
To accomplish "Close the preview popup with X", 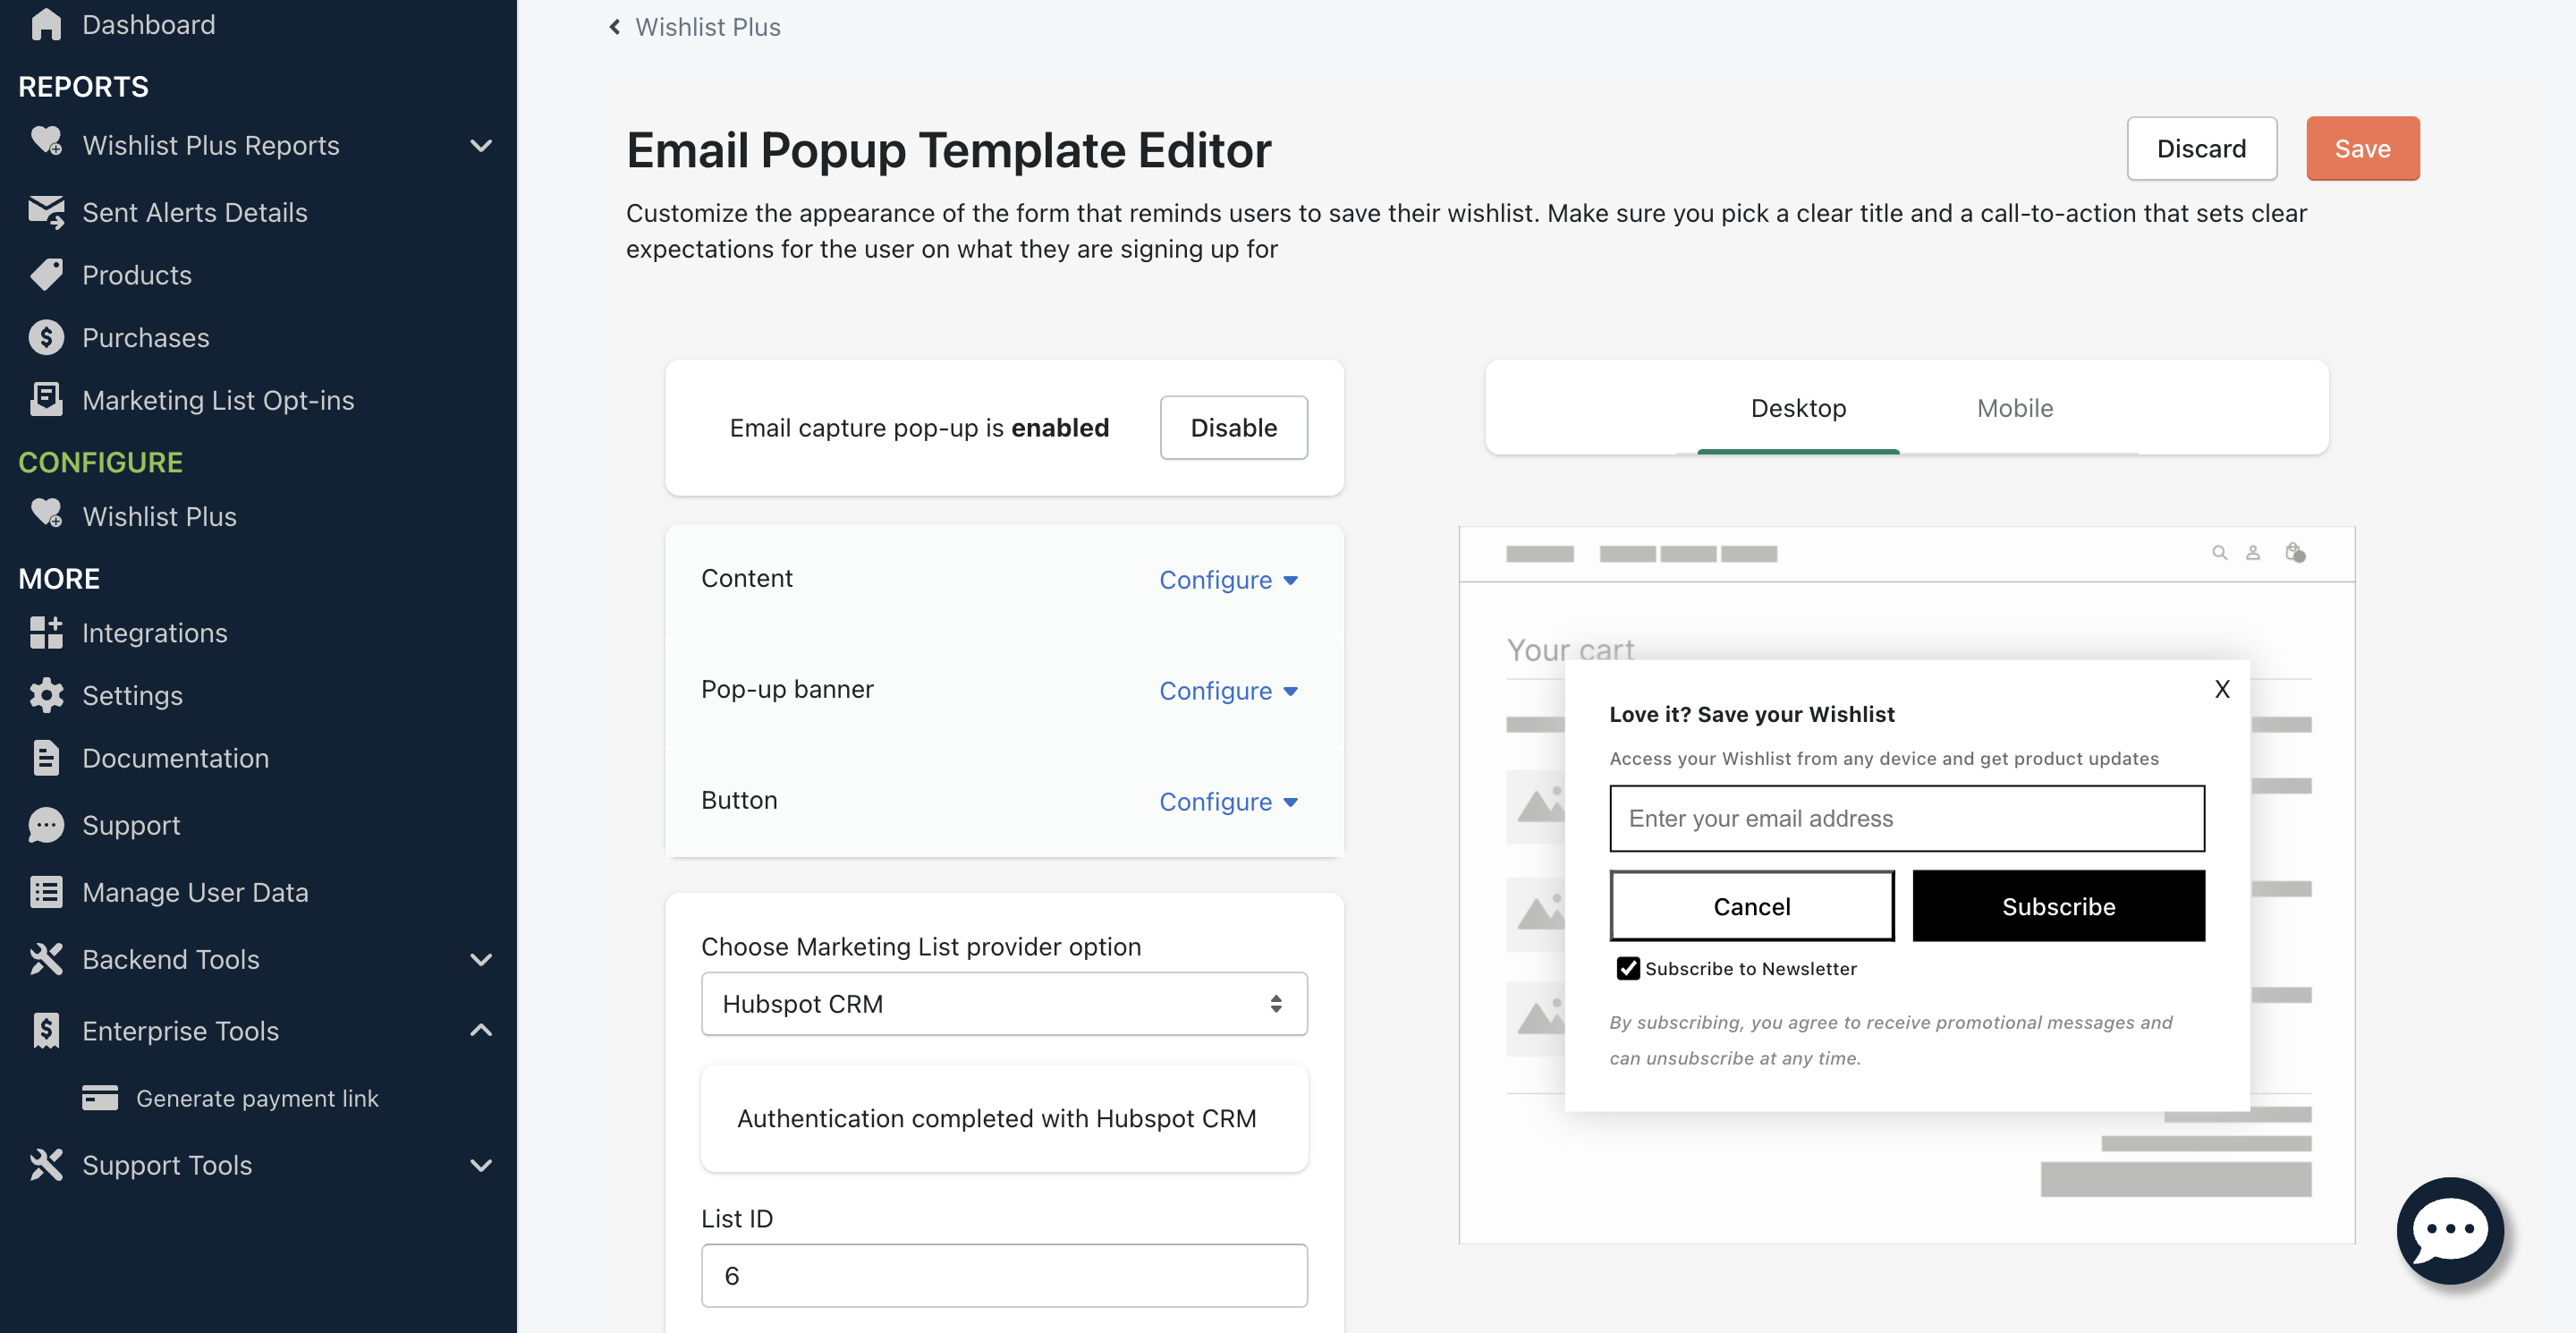I will [x=2221, y=689].
